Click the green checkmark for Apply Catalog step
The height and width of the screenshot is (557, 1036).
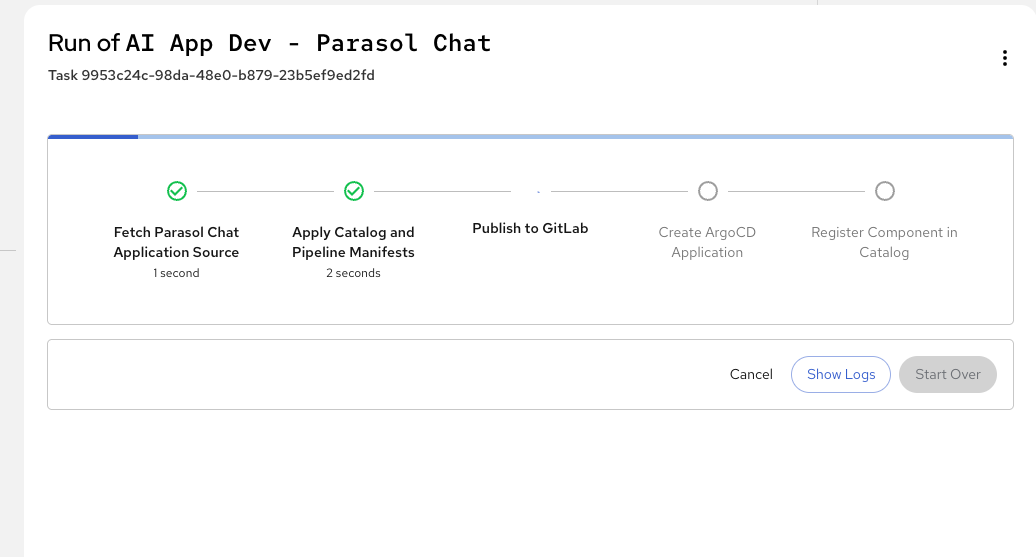point(353,191)
